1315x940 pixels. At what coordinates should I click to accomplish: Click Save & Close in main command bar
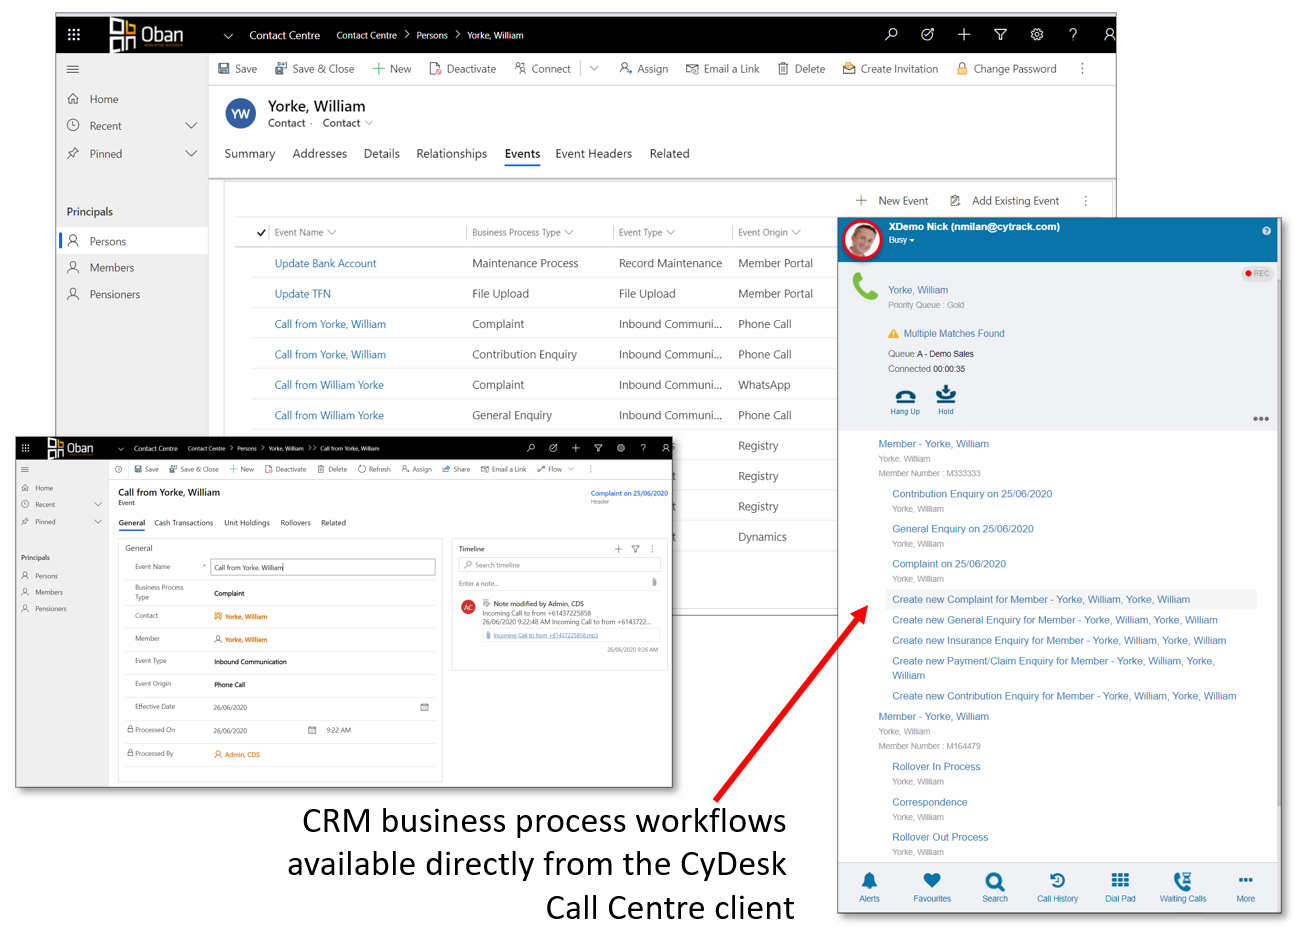click(x=315, y=69)
